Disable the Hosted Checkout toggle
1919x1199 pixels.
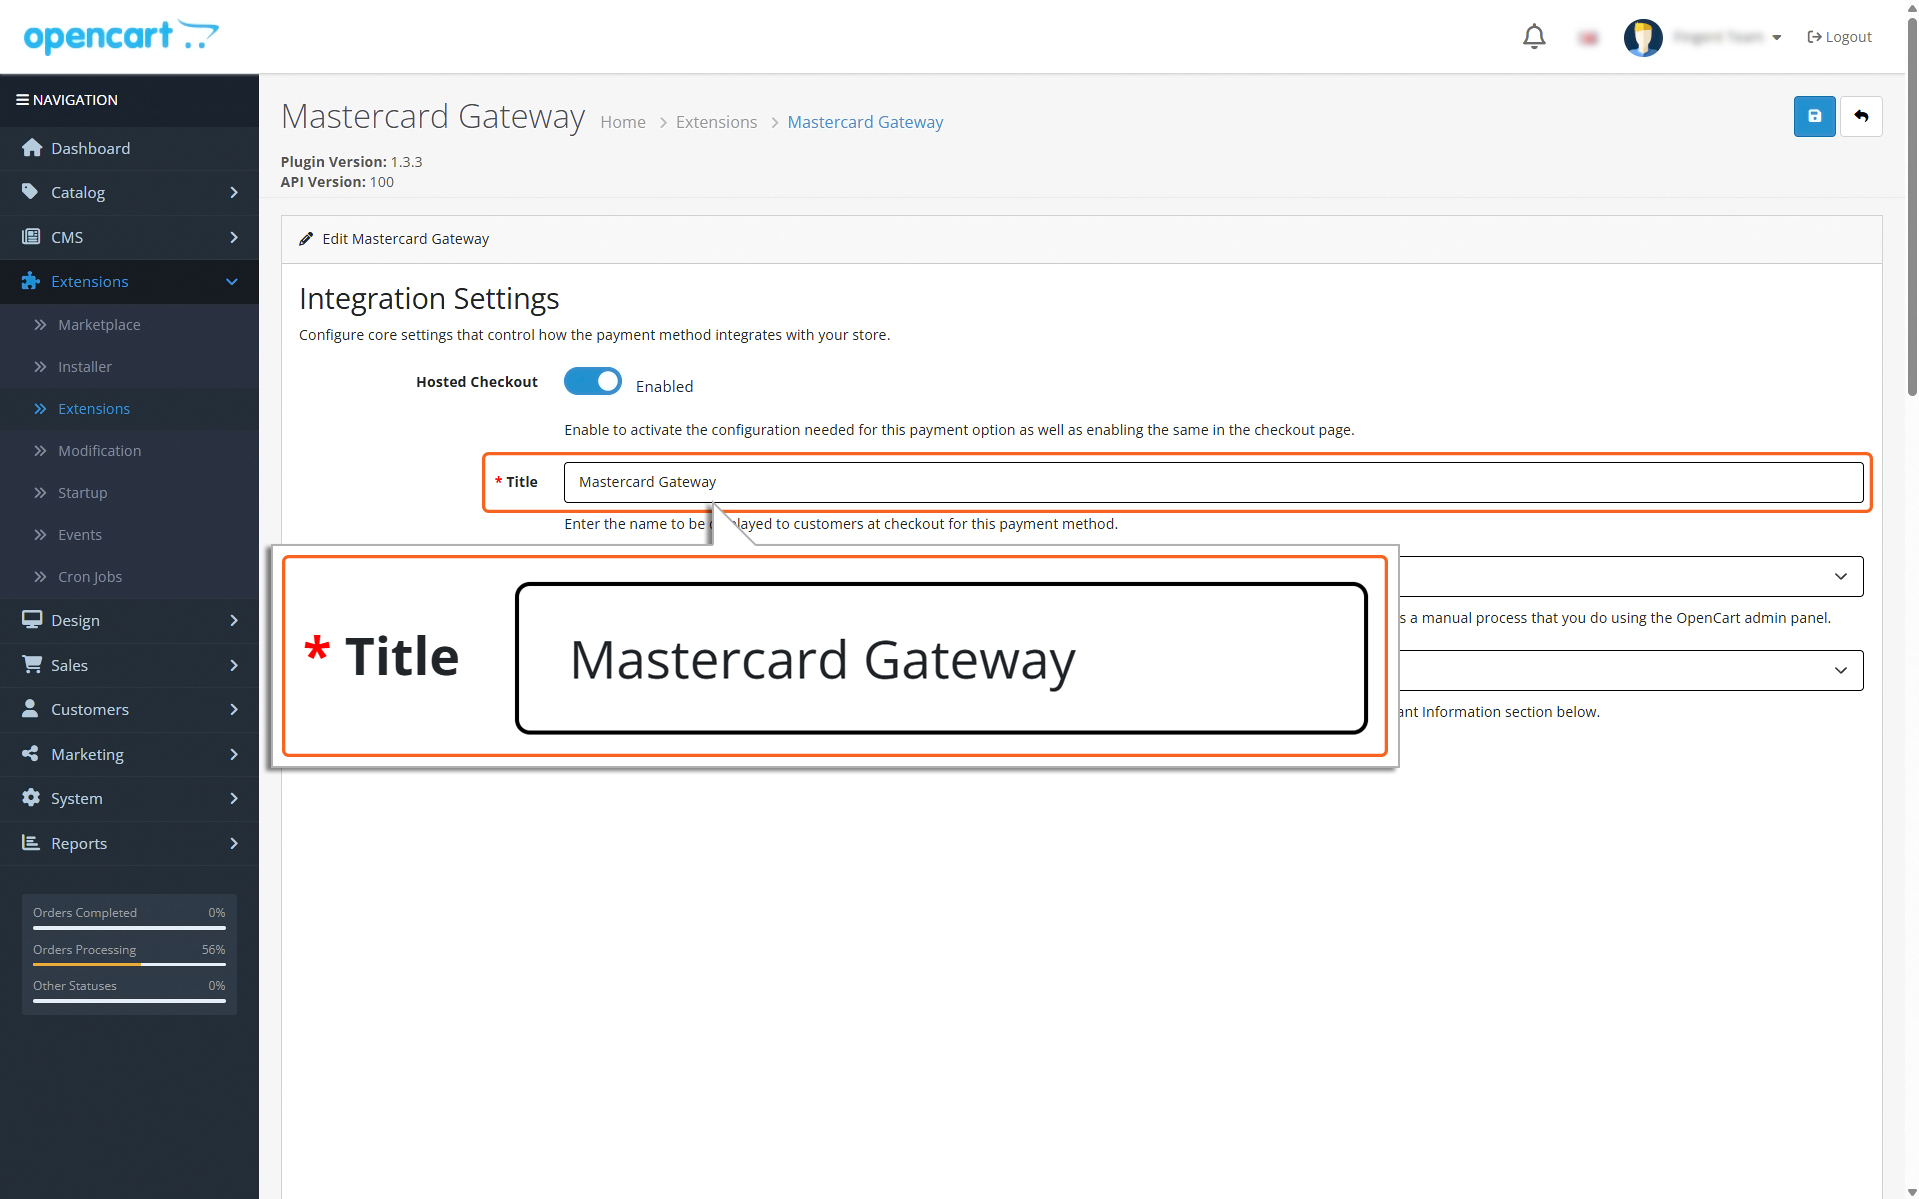point(592,382)
